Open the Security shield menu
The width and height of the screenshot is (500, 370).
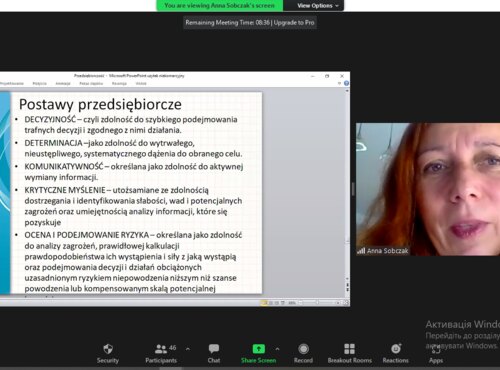pyautogui.click(x=108, y=354)
